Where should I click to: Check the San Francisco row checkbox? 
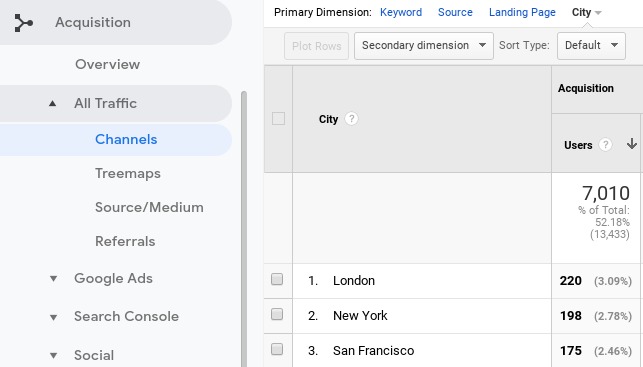click(277, 349)
